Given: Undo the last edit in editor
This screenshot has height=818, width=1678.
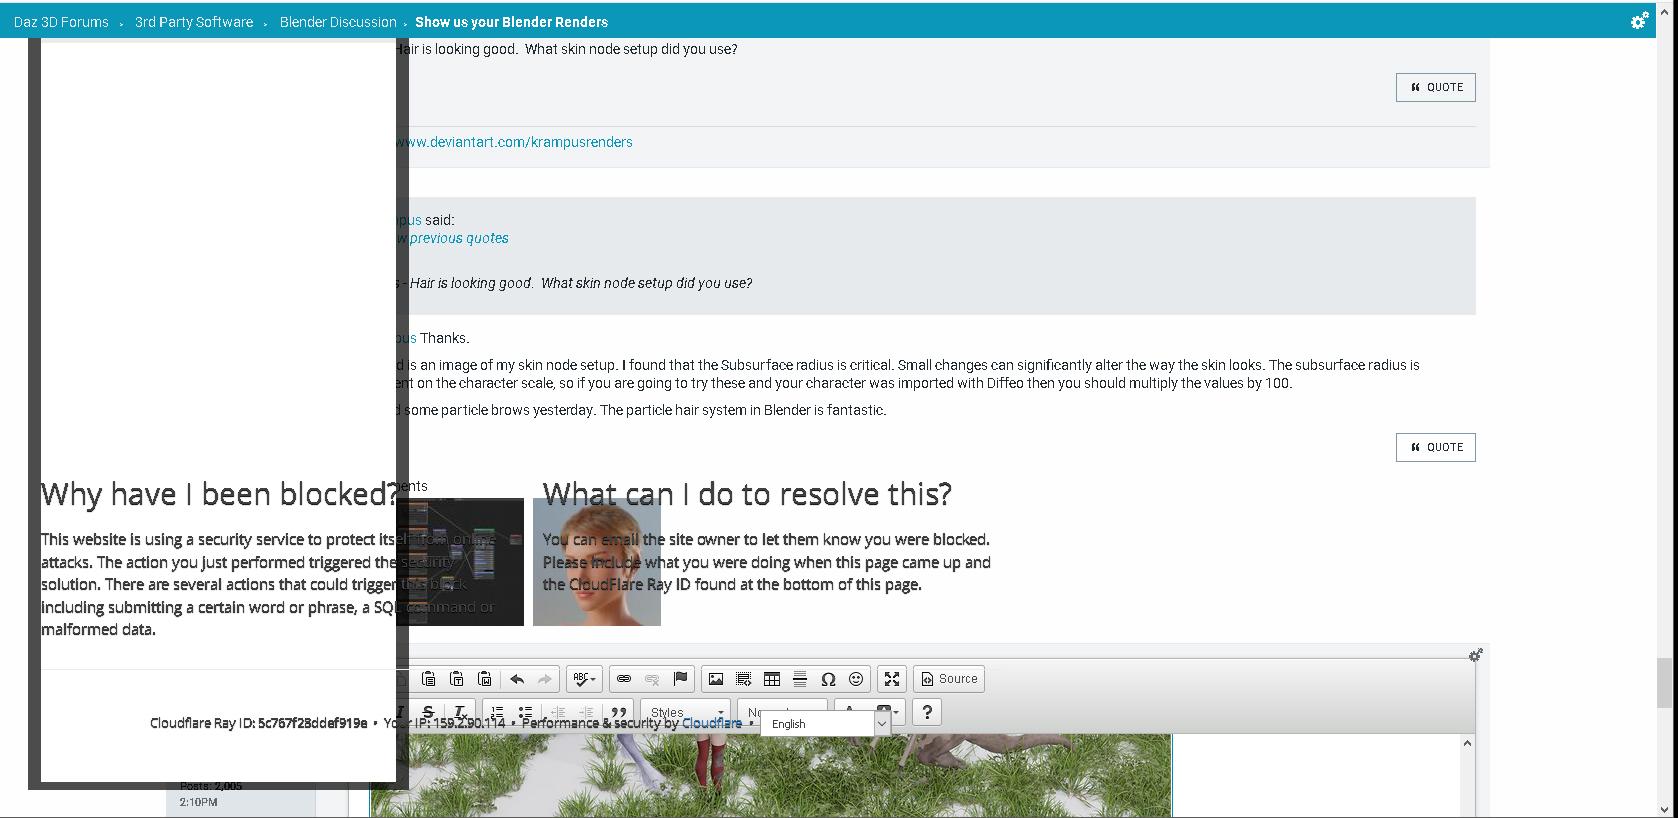Looking at the screenshot, I should [517, 679].
